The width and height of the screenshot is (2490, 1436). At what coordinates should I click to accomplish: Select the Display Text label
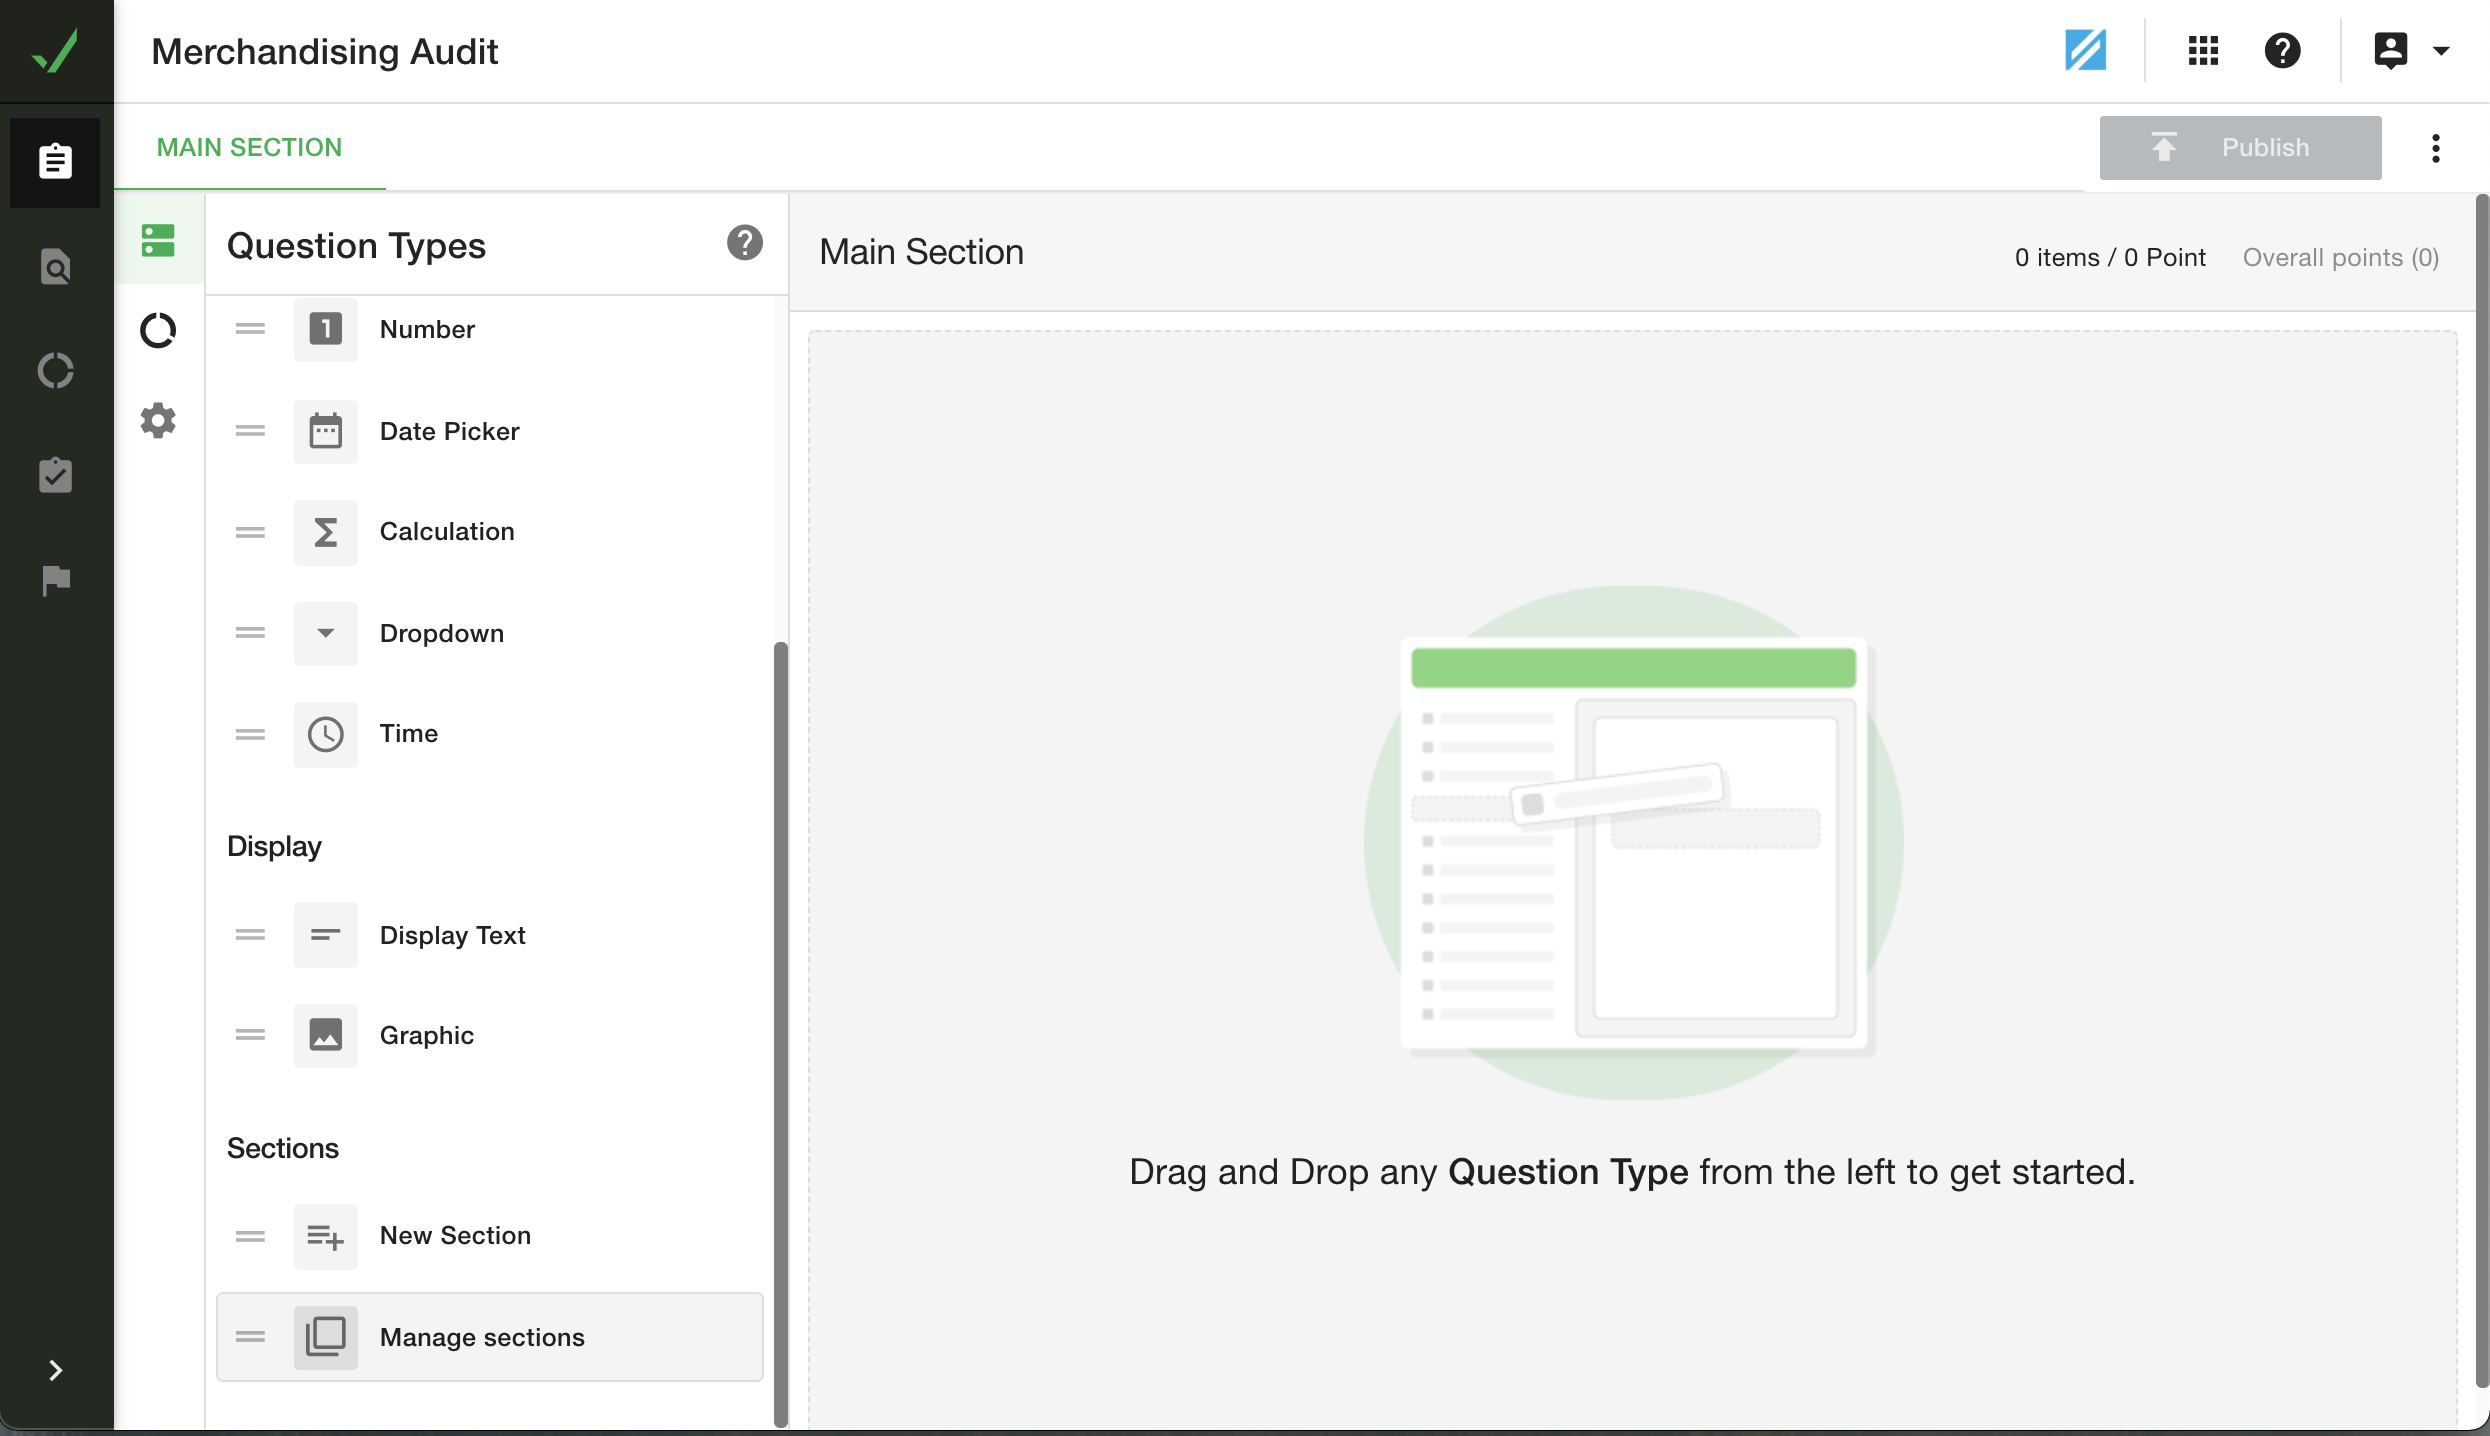click(x=453, y=935)
